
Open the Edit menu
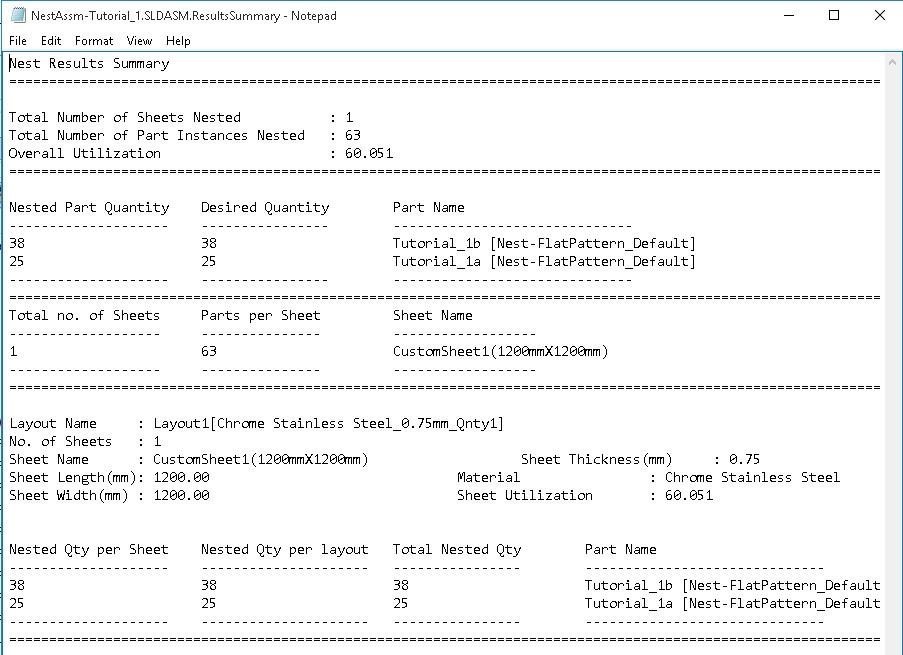pos(51,41)
